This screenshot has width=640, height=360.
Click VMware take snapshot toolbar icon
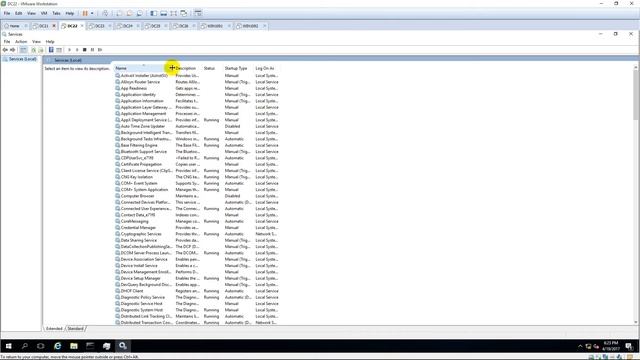[119, 13]
